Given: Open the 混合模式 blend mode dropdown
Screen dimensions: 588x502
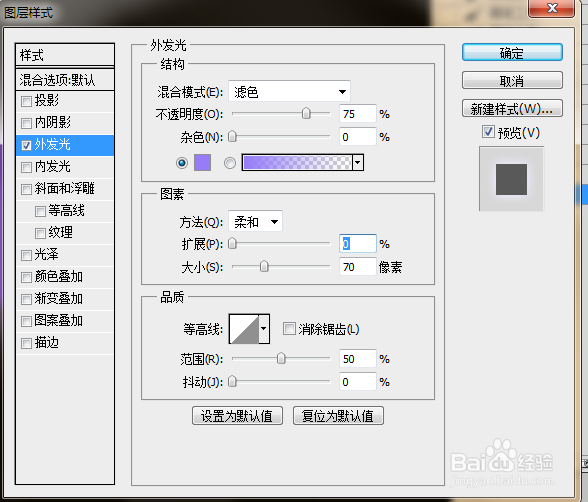Looking at the screenshot, I should point(289,91).
